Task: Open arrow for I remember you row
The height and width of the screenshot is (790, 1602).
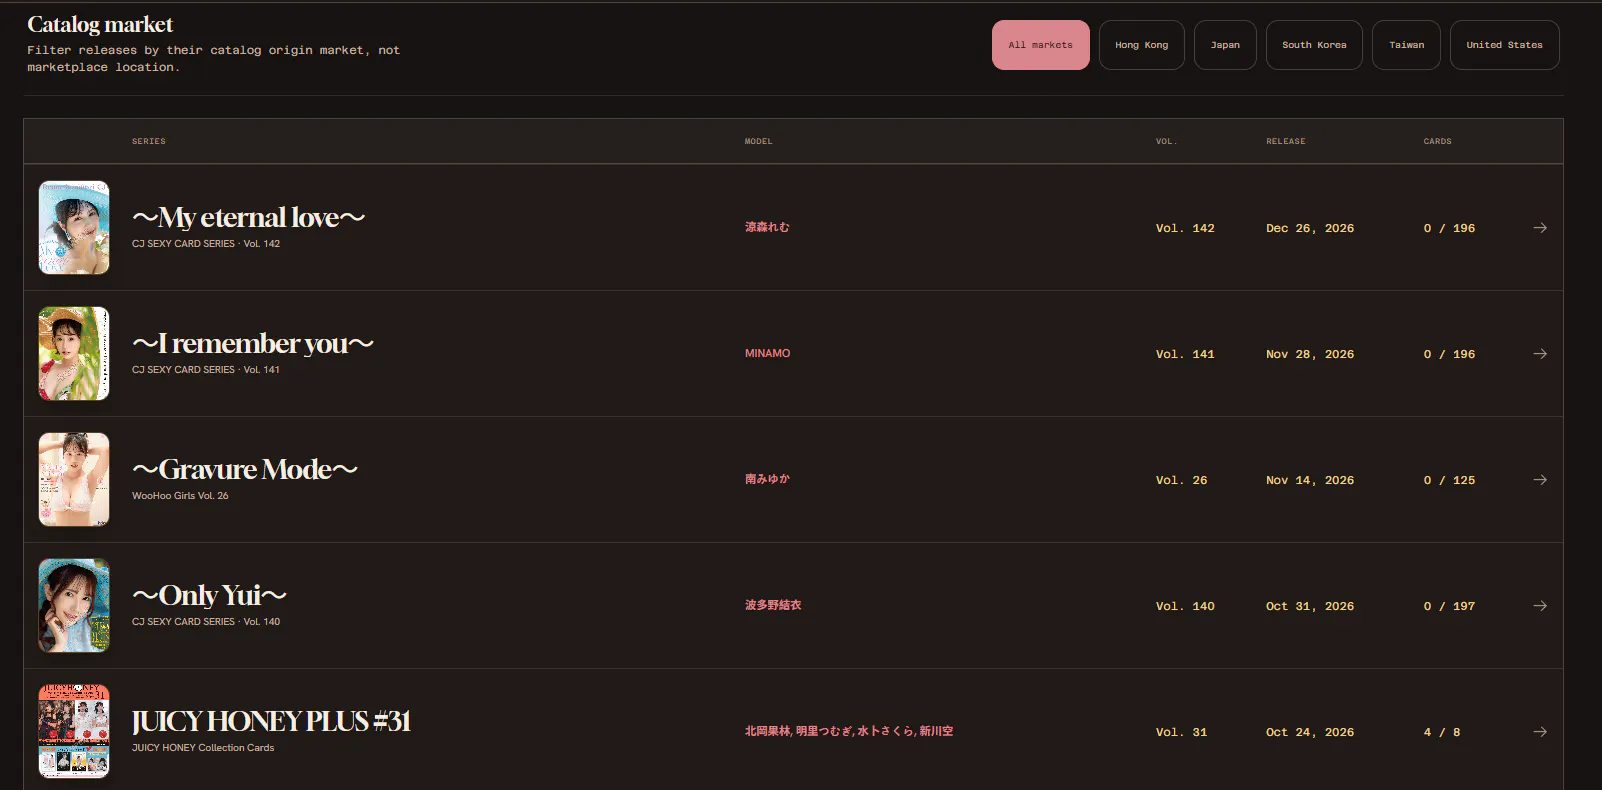Action: (1540, 354)
